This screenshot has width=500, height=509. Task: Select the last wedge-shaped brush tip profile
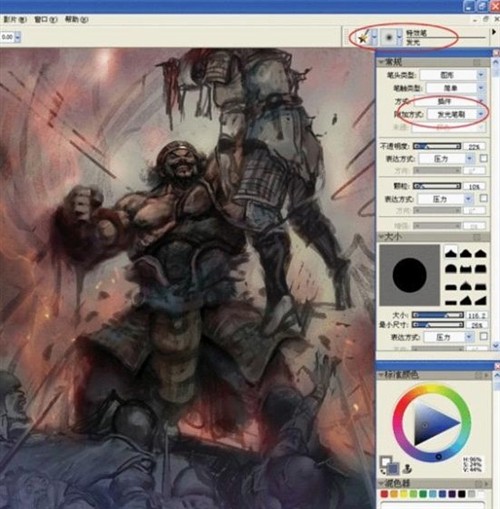coord(480,301)
